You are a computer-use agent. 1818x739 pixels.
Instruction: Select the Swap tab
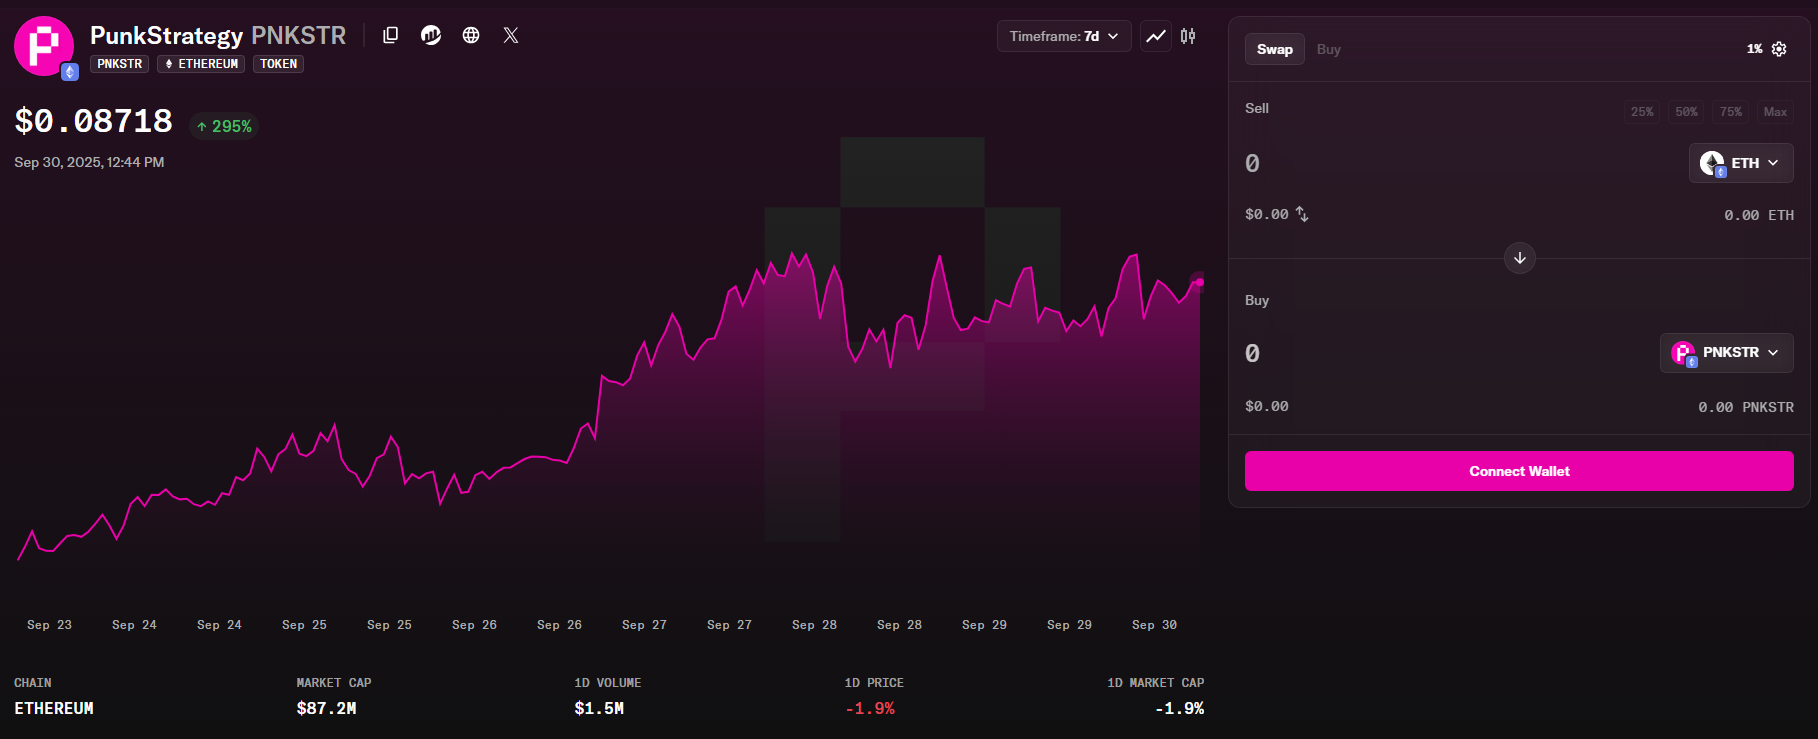1274,49
